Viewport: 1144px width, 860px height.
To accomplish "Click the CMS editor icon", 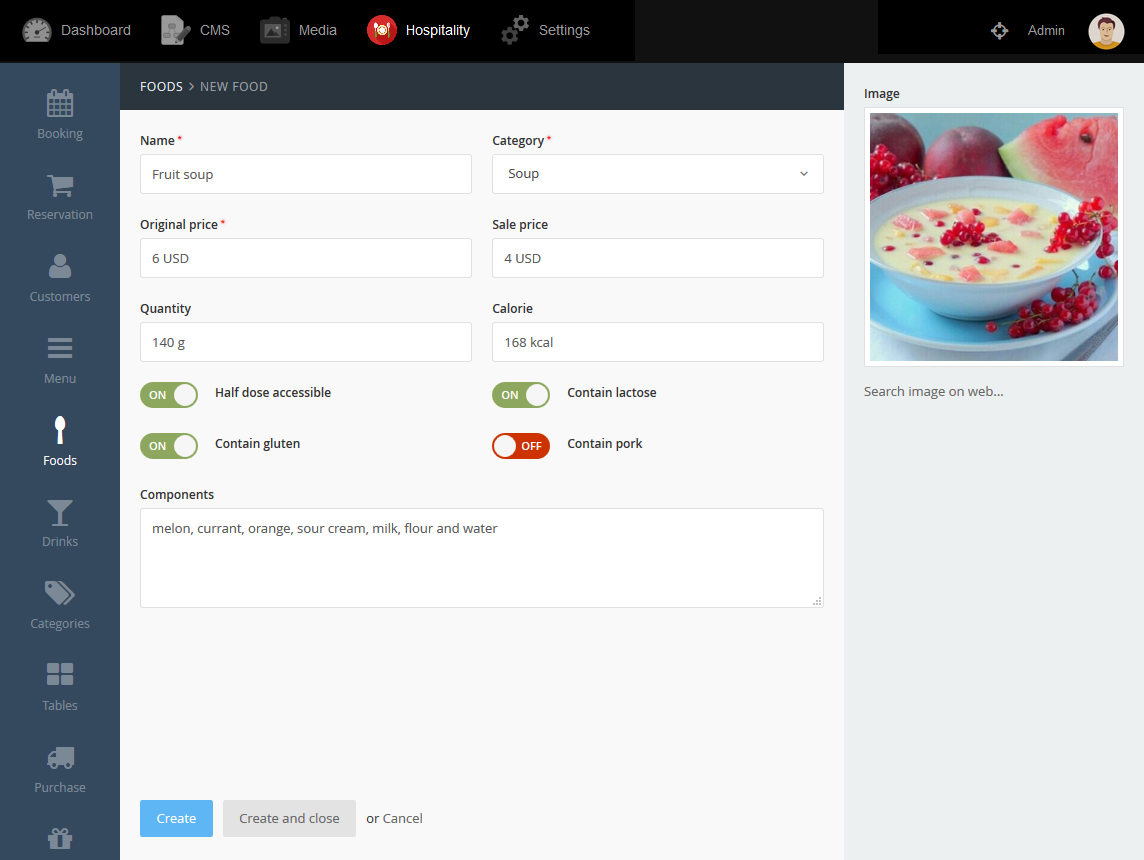I will click(175, 30).
